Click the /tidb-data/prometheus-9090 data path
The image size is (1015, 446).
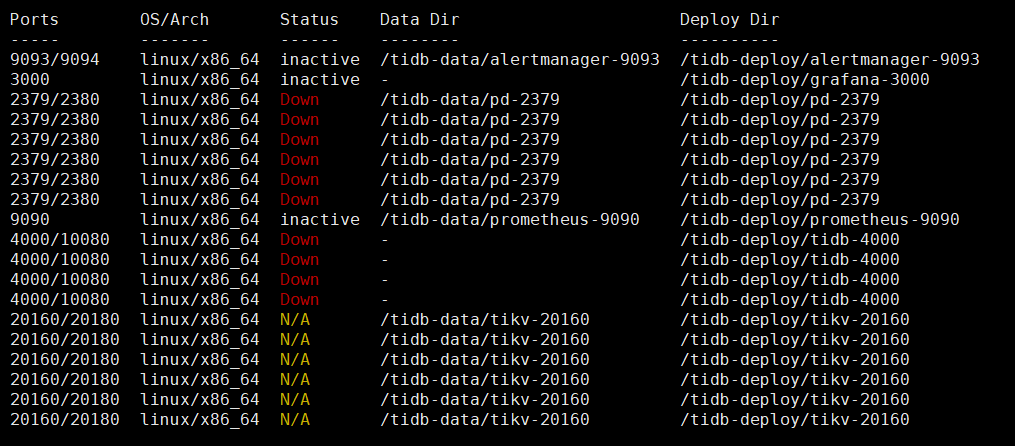pyautogui.click(x=509, y=219)
